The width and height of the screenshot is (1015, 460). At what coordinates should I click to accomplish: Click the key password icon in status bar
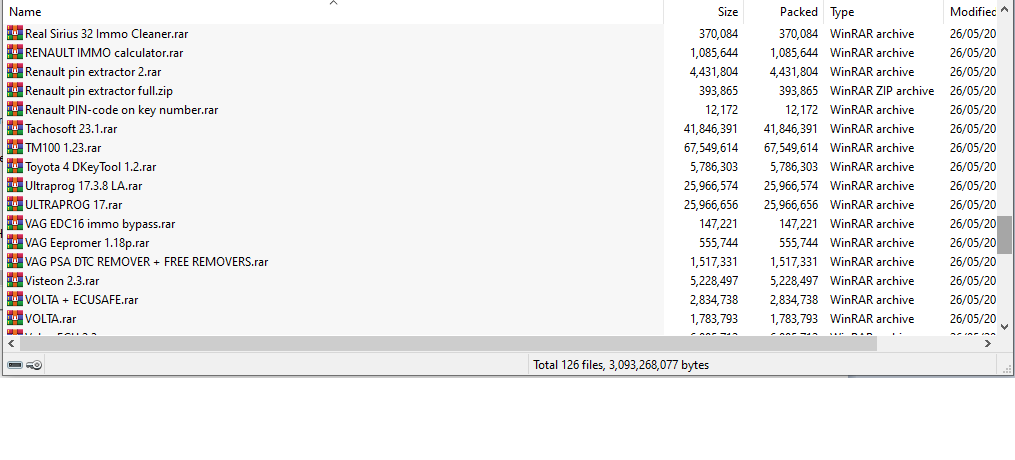tap(34, 365)
